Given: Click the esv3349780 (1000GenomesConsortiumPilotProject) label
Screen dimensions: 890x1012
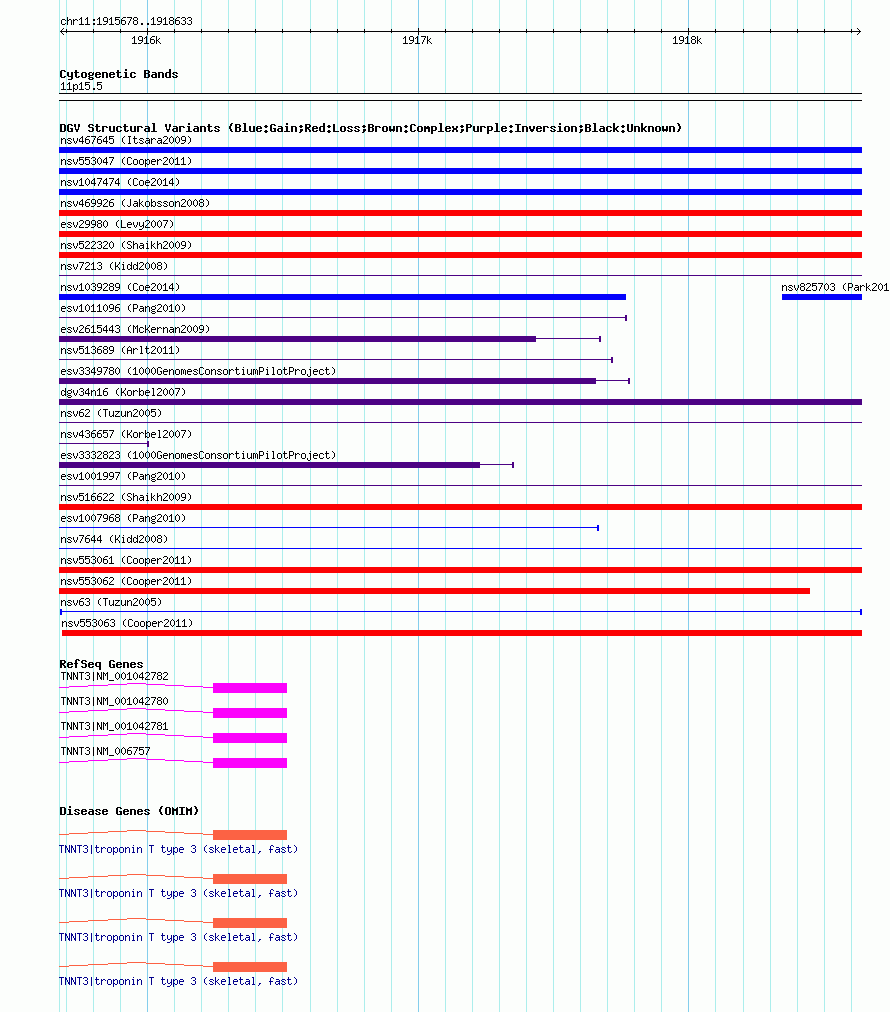Looking at the screenshot, I should [198, 371].
